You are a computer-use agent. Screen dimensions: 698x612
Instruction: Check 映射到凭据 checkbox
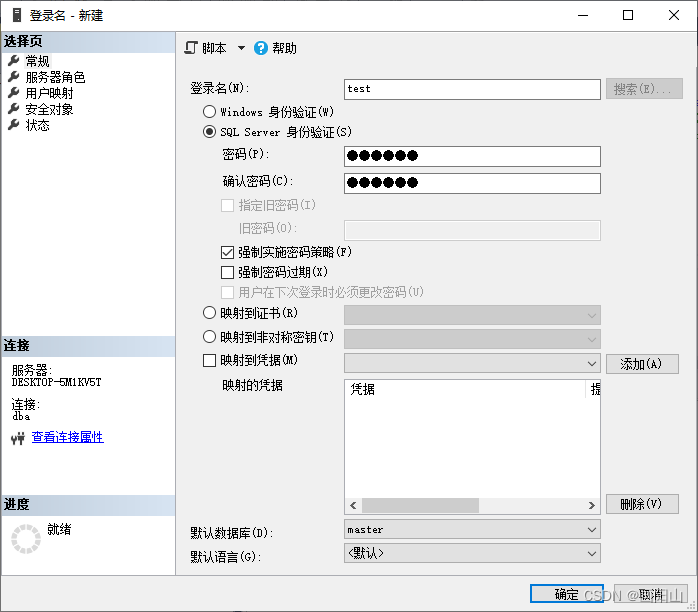point(209,360)
